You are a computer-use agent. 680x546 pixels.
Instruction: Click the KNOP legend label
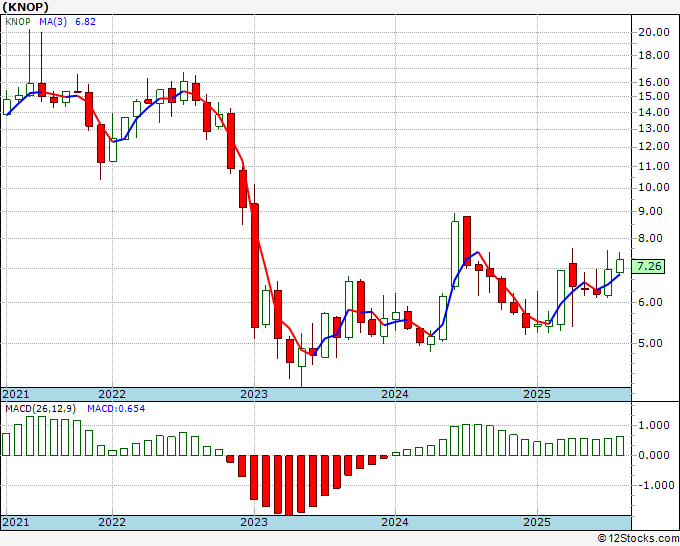point(18,21)
